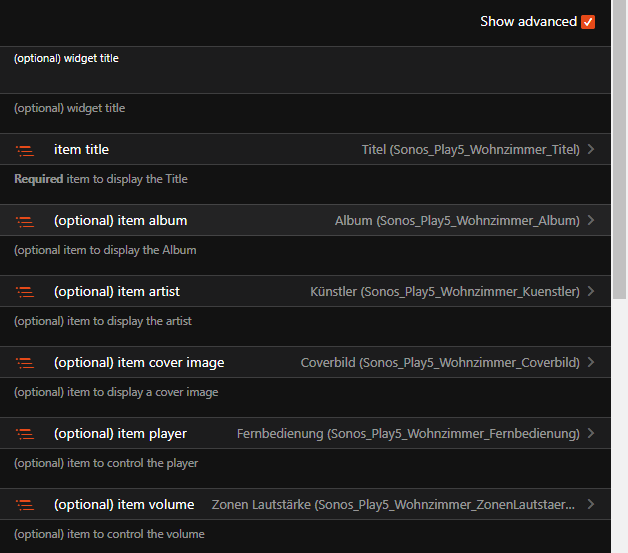Viewport: 628px width, 553px height.
Task: Click the list icon beside item cover image
Action: point(25,363)
